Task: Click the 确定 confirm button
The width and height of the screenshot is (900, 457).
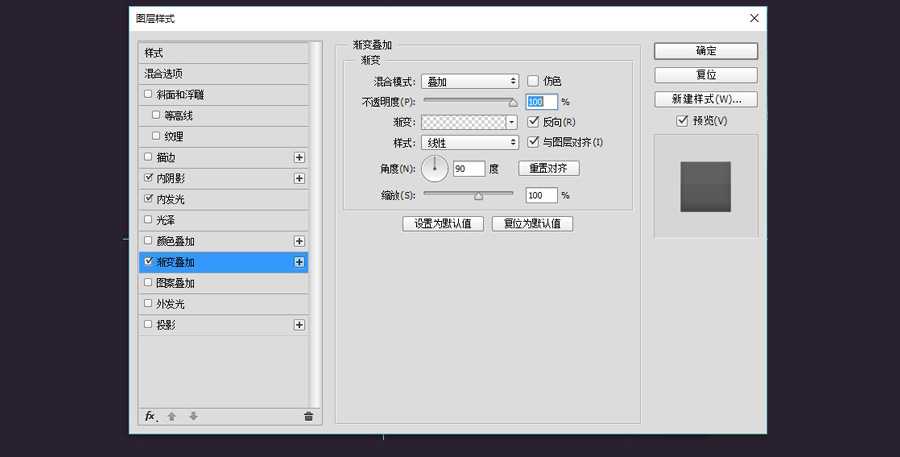Action: (x=705, y=51)
